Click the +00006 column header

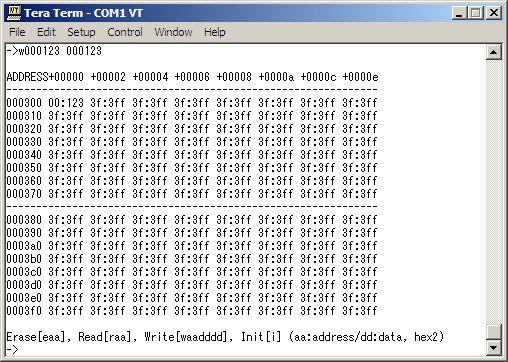[192, 77]
